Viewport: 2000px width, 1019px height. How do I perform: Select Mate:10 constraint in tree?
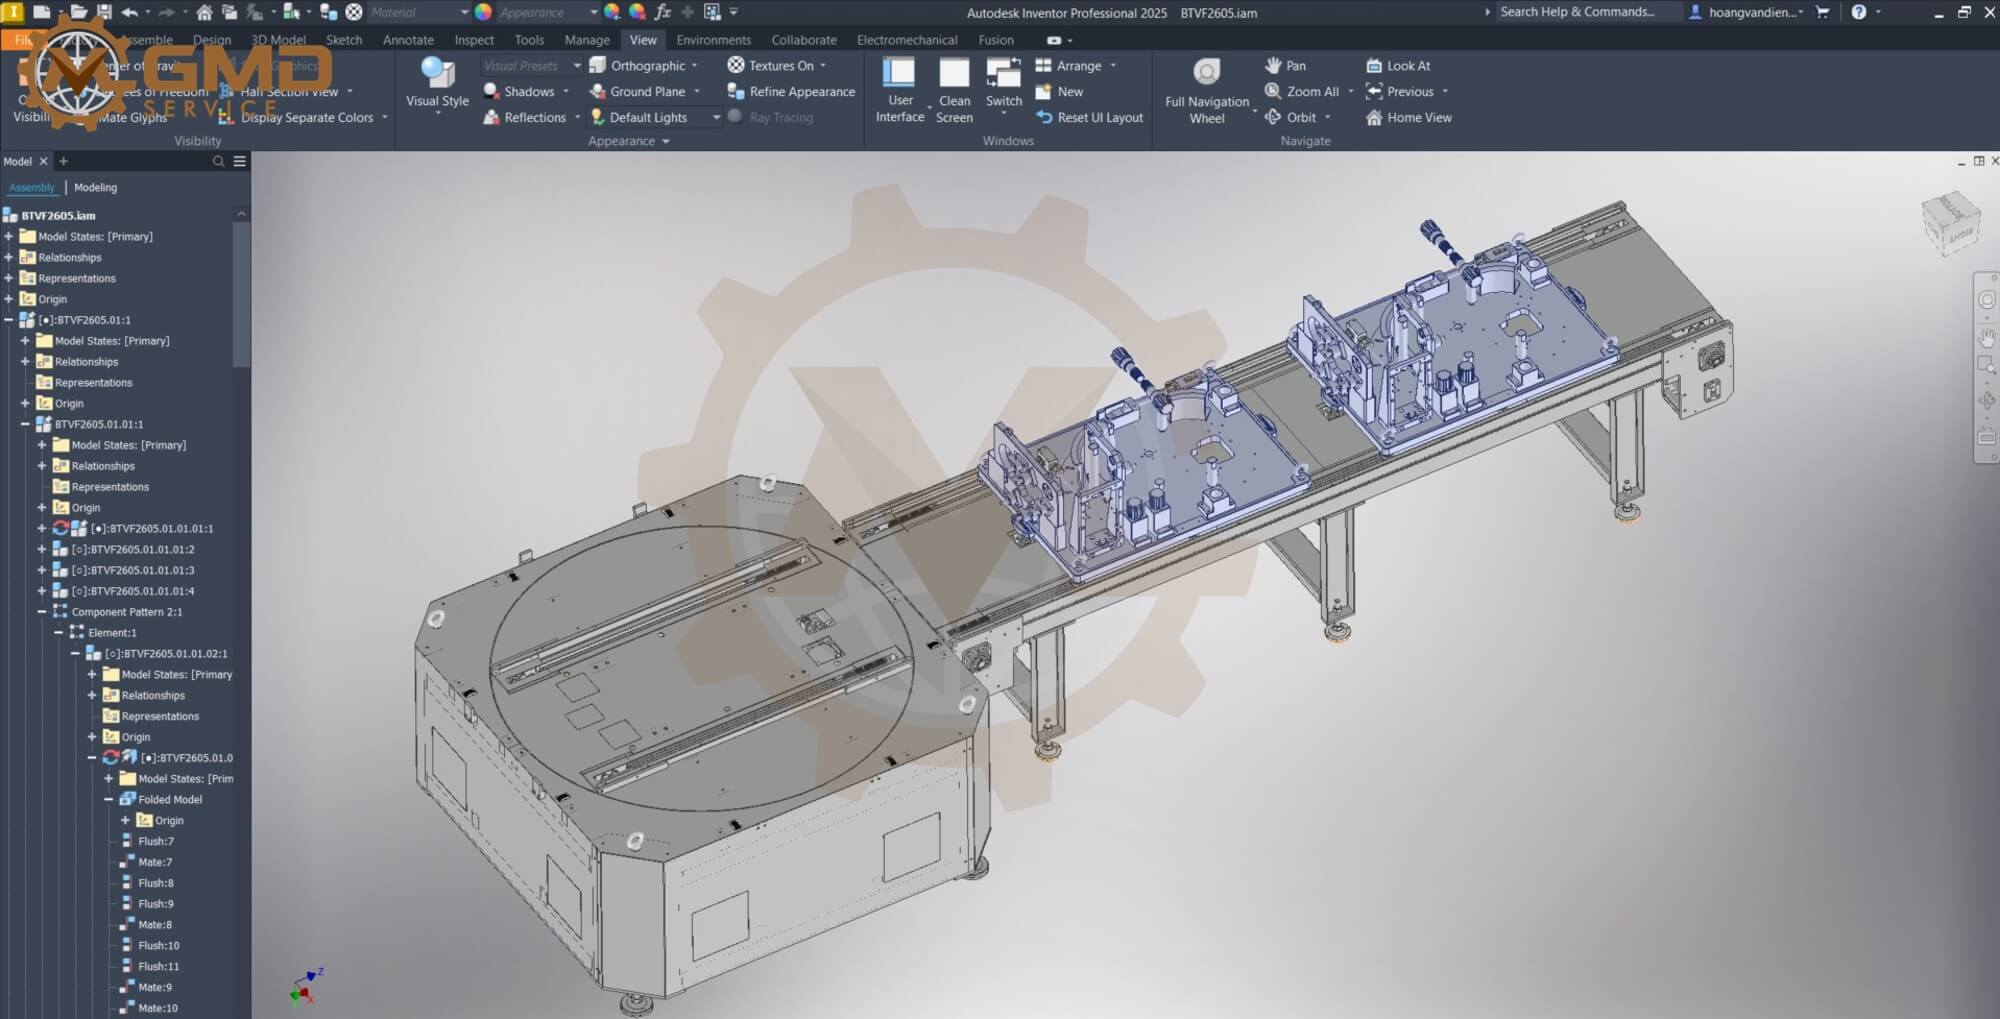pos(148,1008)
